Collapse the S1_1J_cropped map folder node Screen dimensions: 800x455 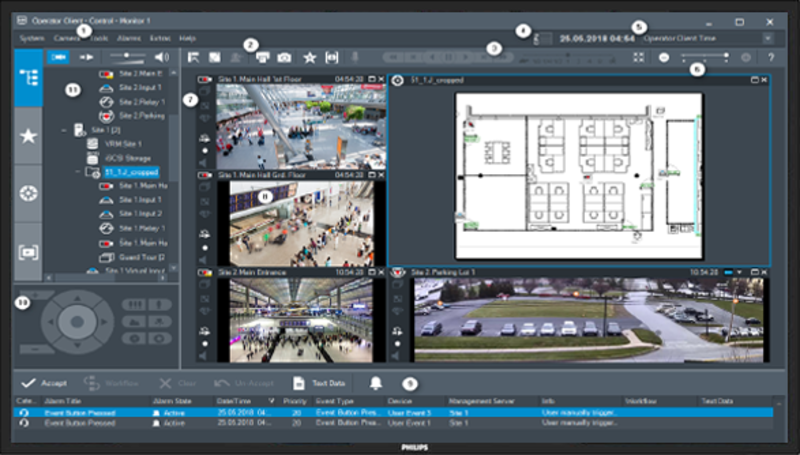coord(78,172)
